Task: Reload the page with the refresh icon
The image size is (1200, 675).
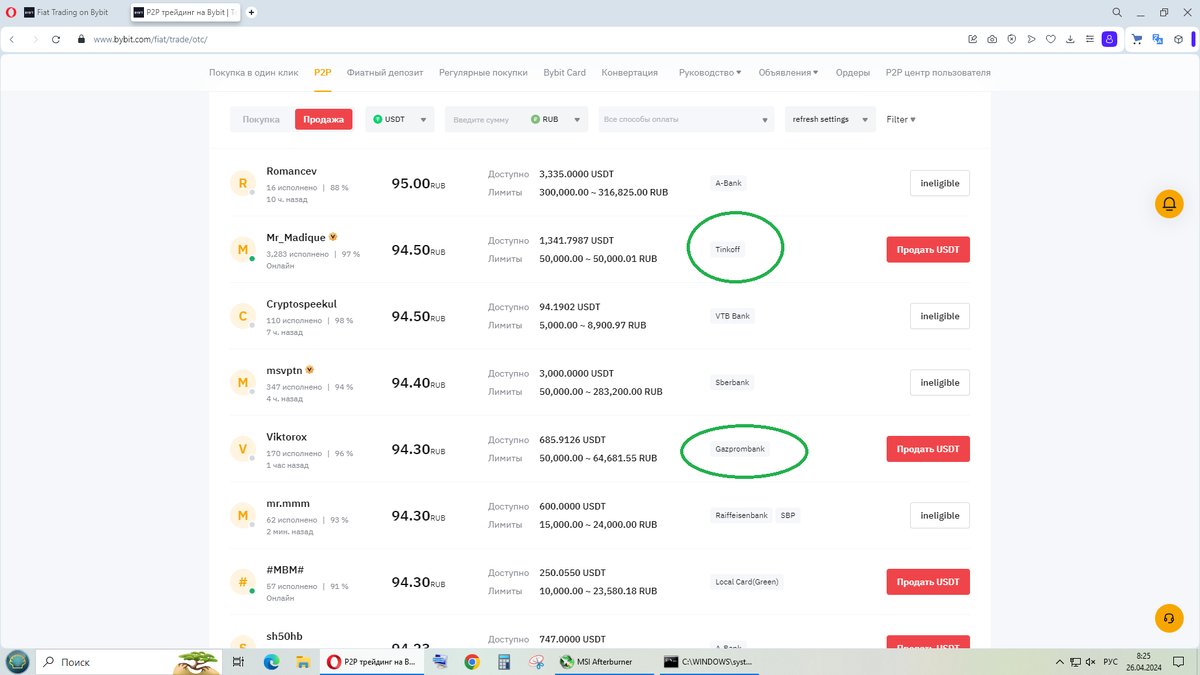Action: [56, 39]
